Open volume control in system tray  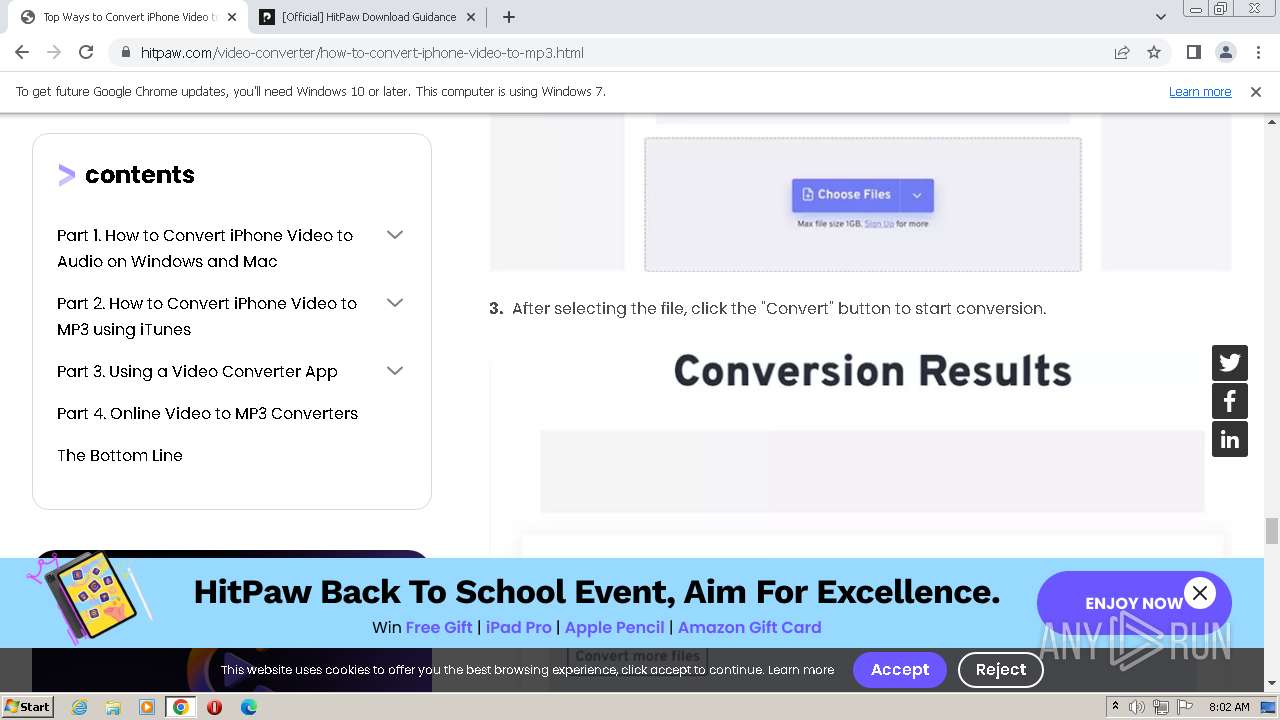pyautogui.click(x=1137, y=707)
